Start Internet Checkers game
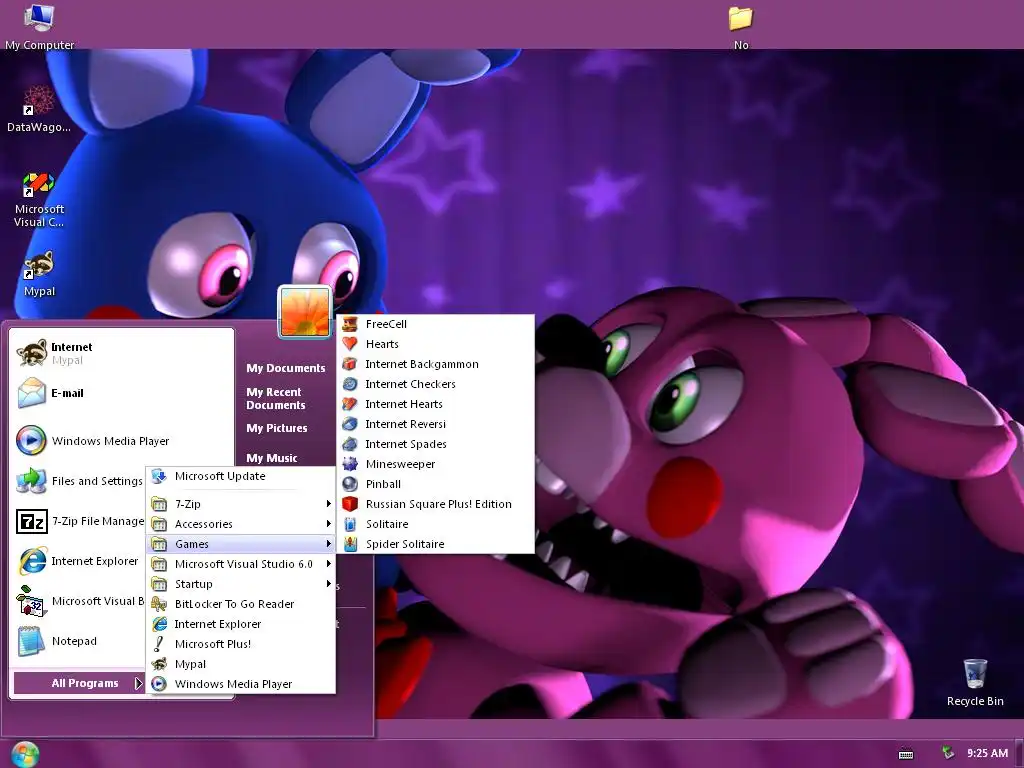The height and width of the screenshot is (768, 1024). coord(410,384)
